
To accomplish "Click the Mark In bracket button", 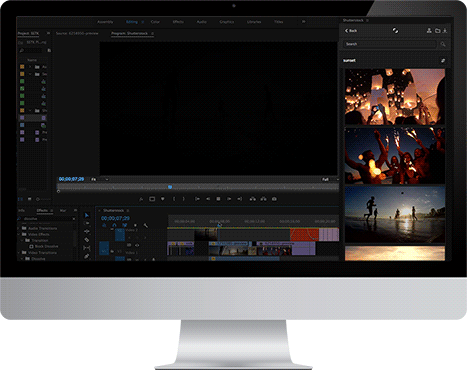I will (174, 199).
